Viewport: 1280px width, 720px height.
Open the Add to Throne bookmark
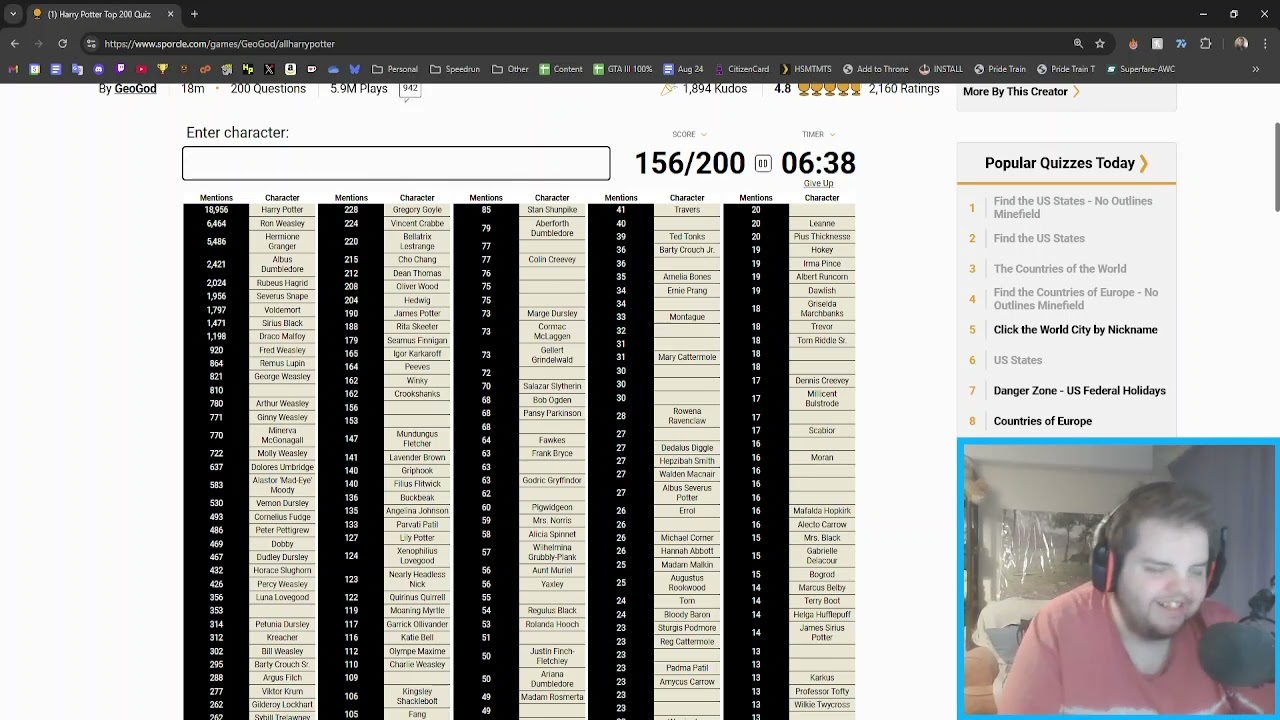[876, 69]
